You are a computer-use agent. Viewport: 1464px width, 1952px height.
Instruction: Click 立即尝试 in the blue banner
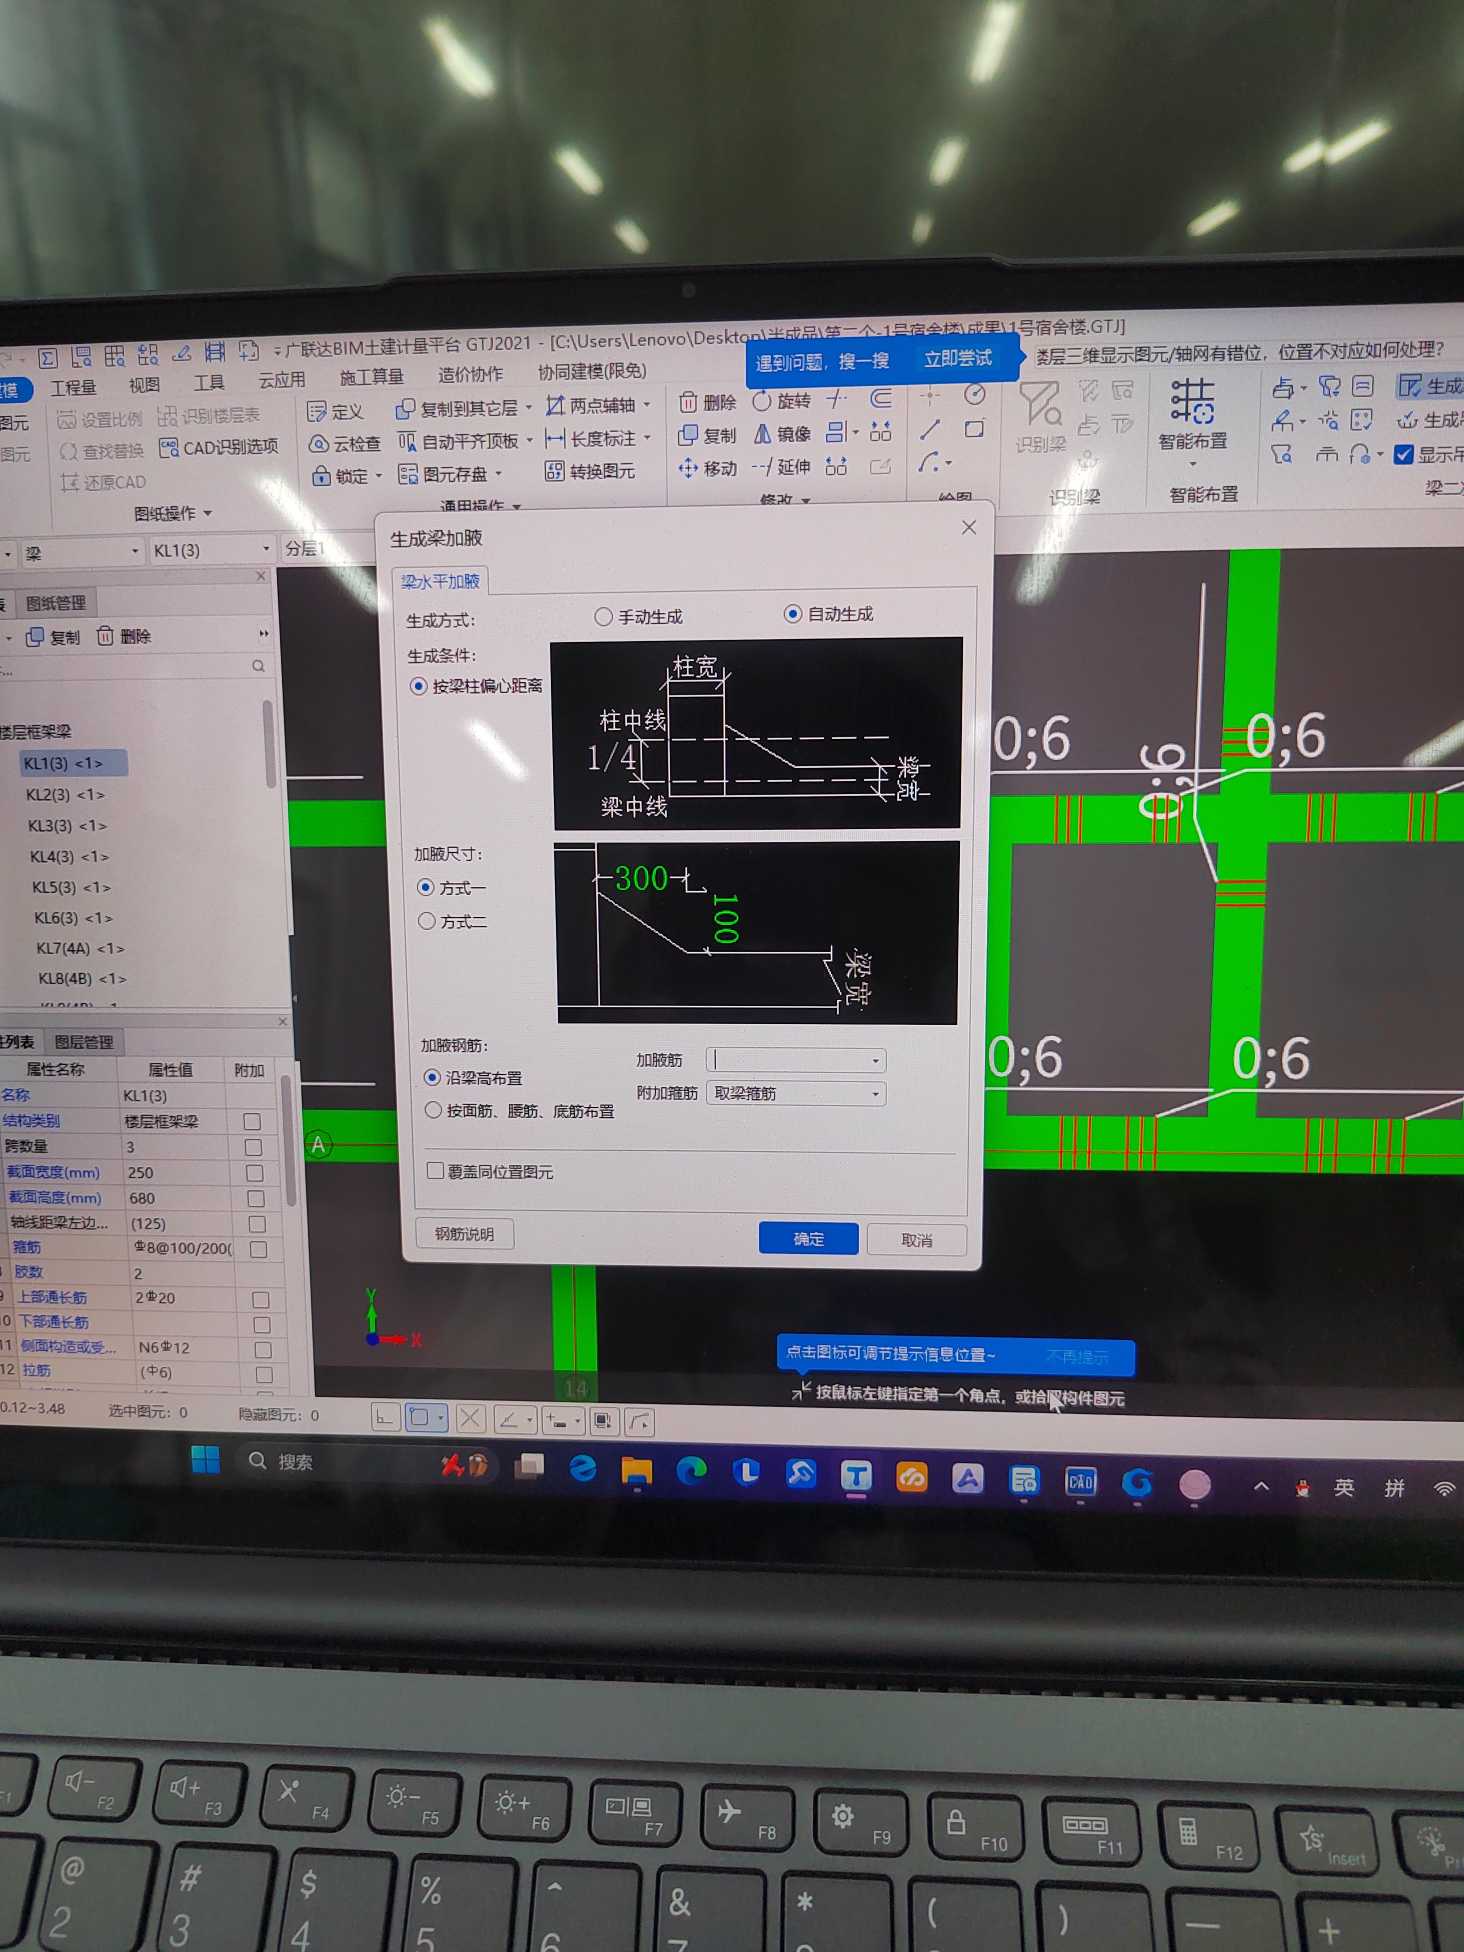[x=957, y=358]
